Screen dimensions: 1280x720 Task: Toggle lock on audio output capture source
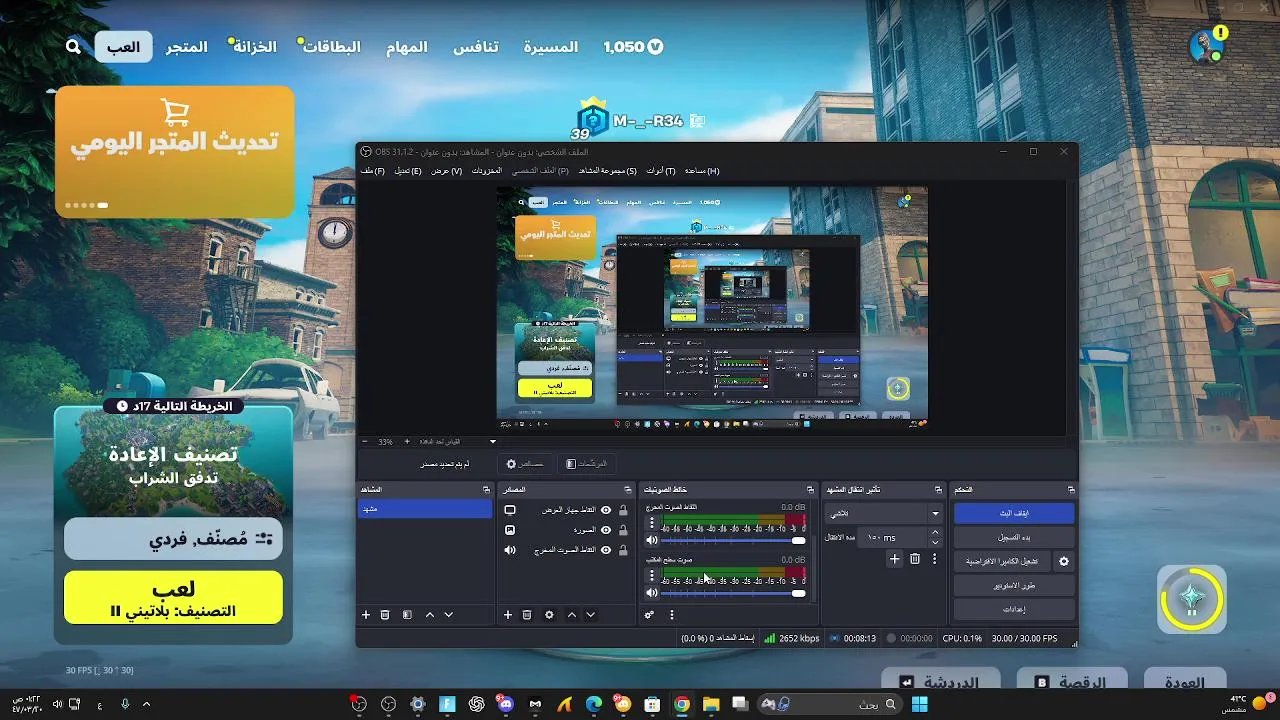click(x=624, y=550)
